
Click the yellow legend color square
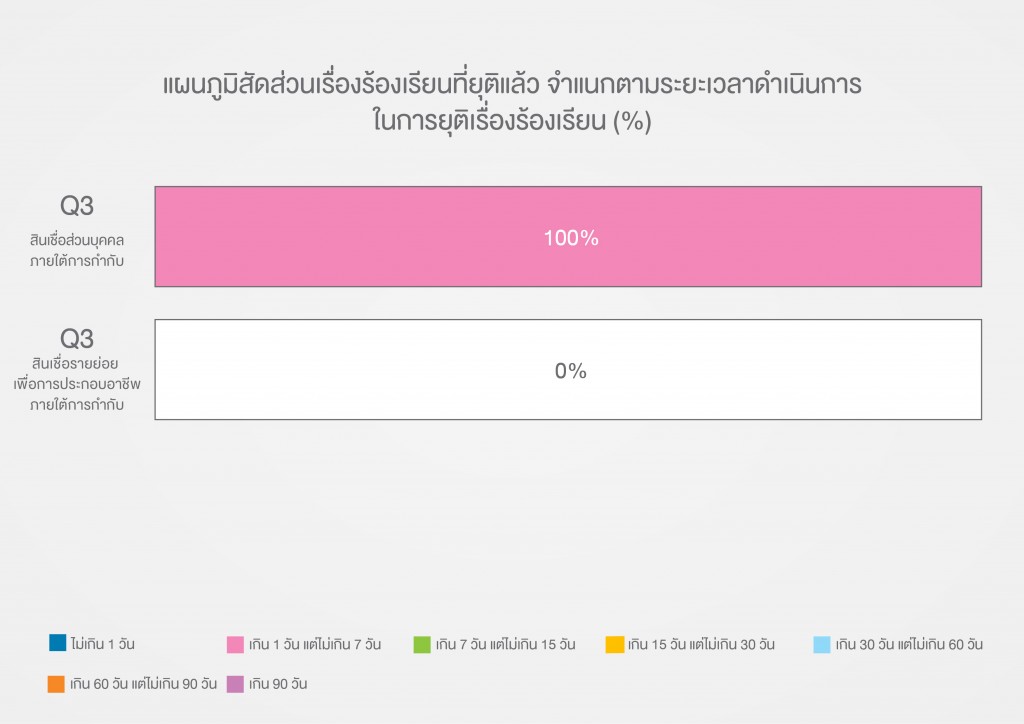pos(615,644)
